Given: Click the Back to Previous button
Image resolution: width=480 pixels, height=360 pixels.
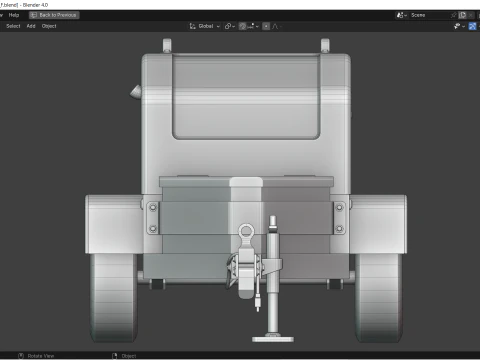Looking at the screenshot, I should [x=54, y=15].
